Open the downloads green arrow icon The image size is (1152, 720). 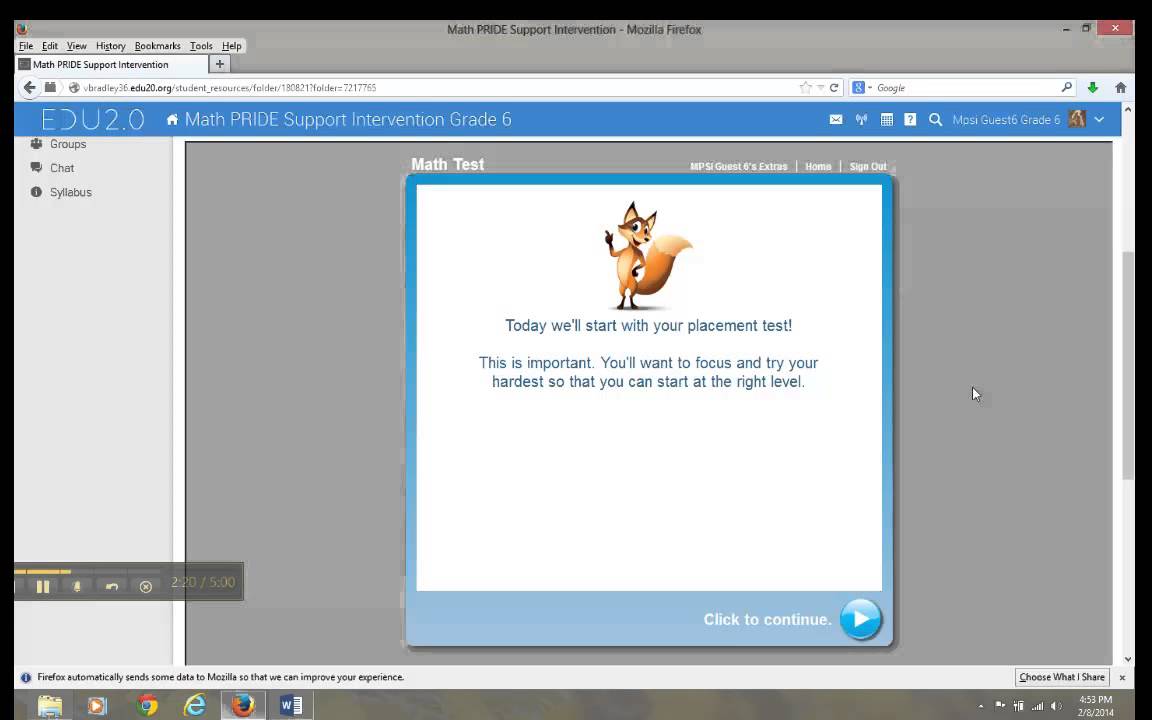pyautogui.click(x=1092, y=87)
